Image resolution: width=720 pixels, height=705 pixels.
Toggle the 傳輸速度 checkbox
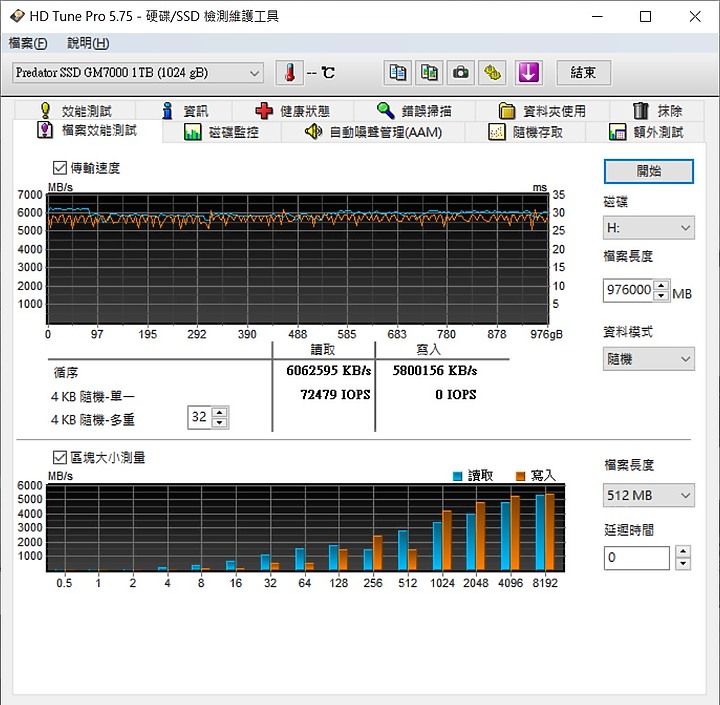[x=60, y=168]
